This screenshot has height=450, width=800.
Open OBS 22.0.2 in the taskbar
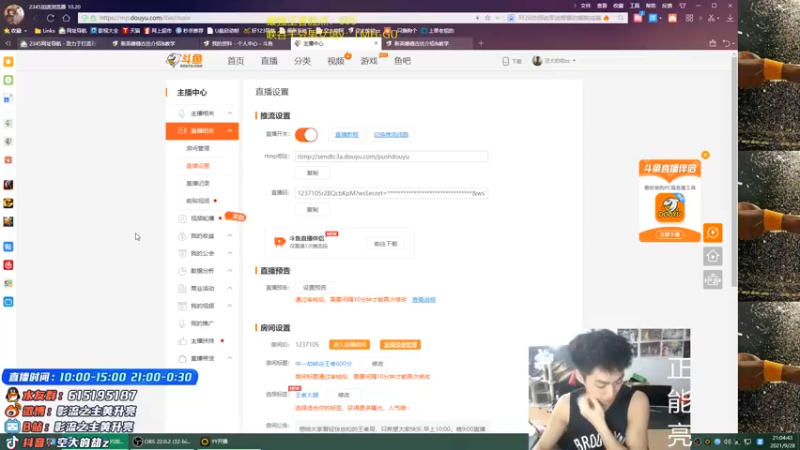tap(163, 442)
